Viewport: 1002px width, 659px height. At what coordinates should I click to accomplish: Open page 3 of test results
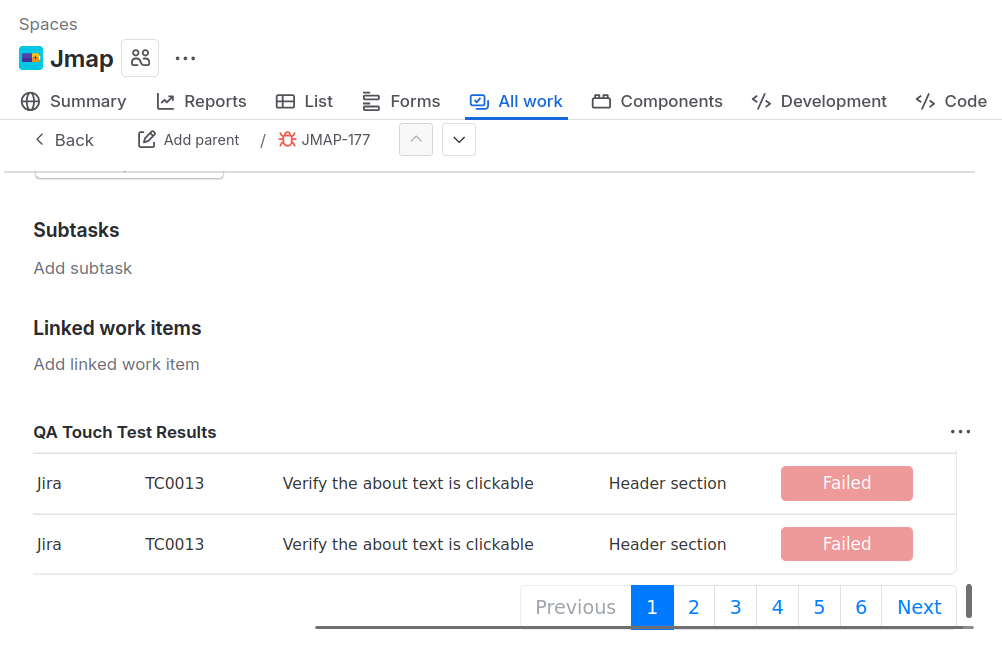point(735,606)
